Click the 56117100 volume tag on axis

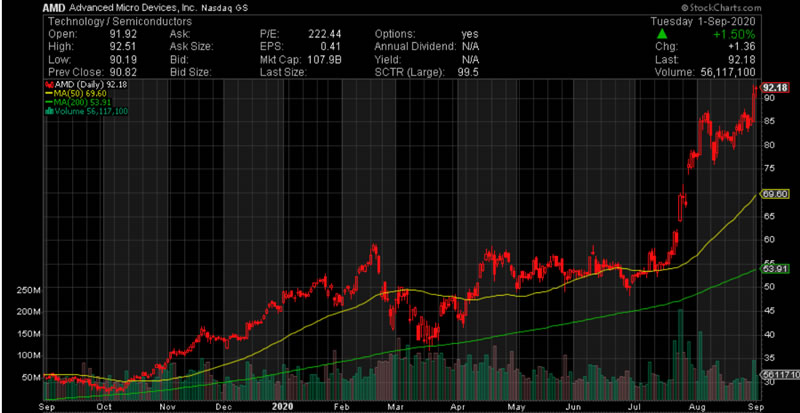point(777,374)
